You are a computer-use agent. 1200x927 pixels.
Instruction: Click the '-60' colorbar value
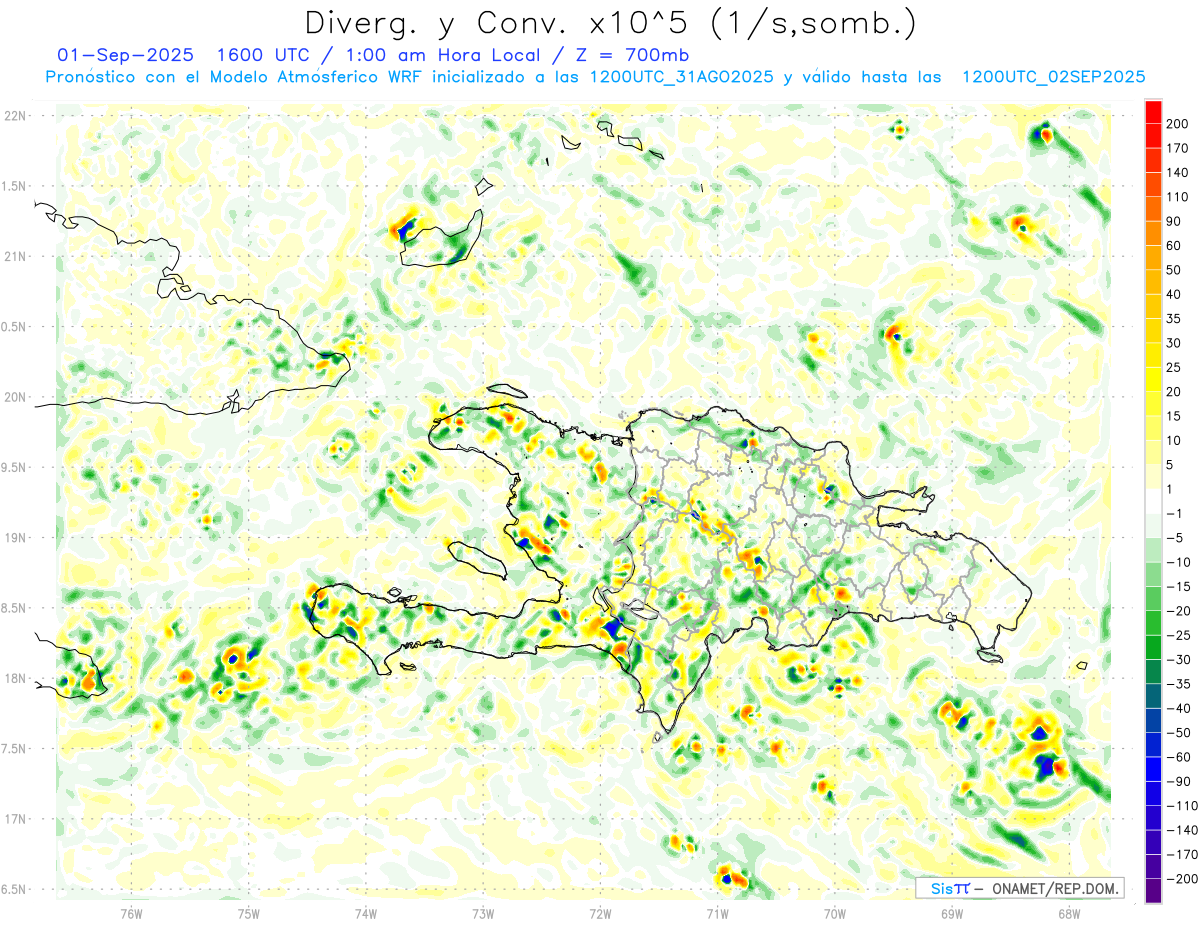coord(1180,757)
